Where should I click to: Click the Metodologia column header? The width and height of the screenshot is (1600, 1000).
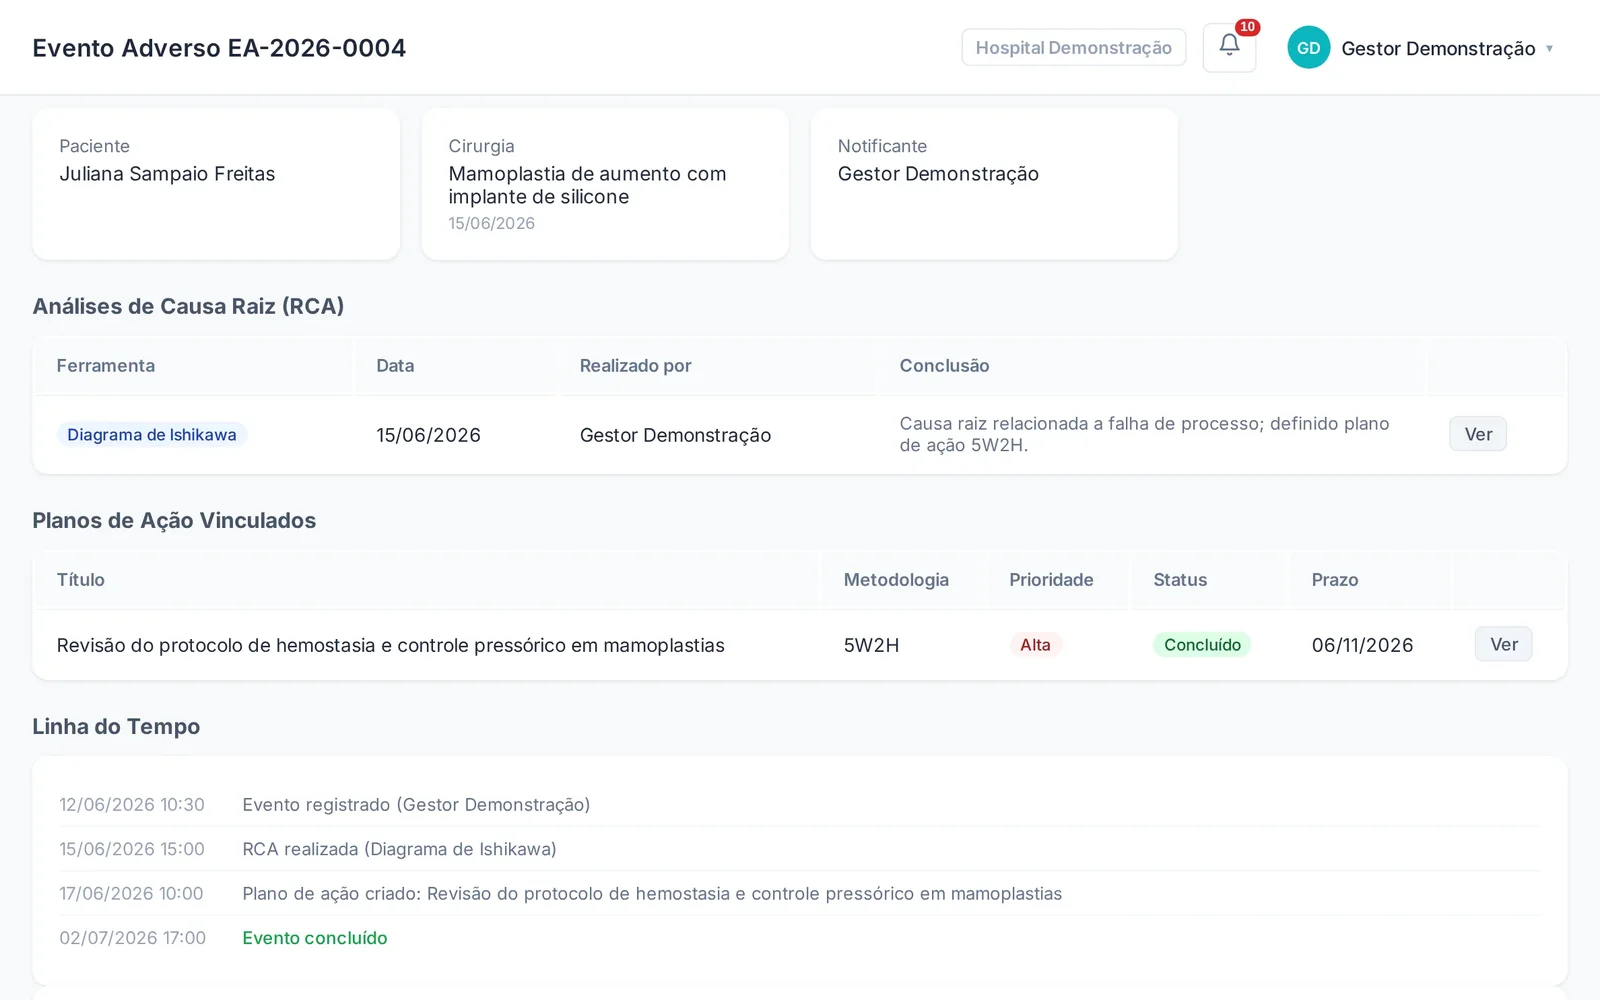(x=896, y=580)
